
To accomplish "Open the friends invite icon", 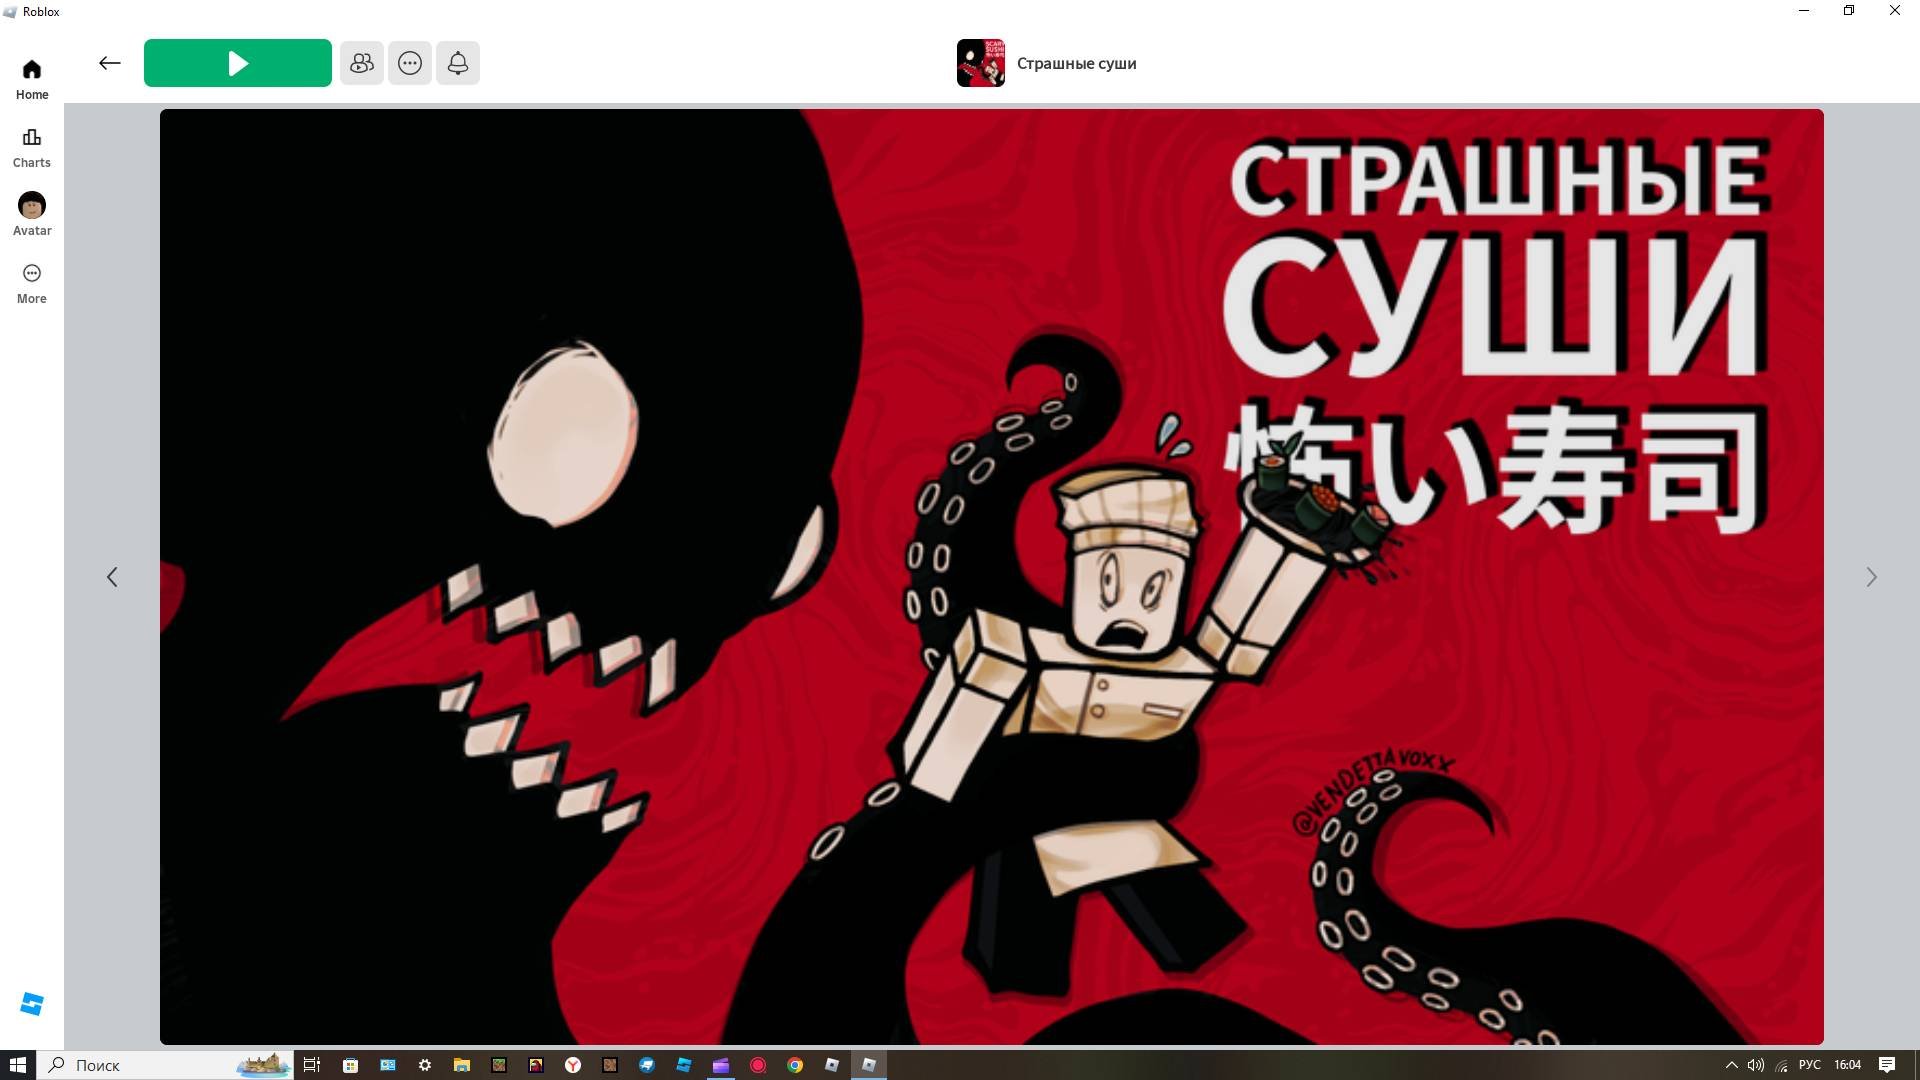I will coord(361,63).
